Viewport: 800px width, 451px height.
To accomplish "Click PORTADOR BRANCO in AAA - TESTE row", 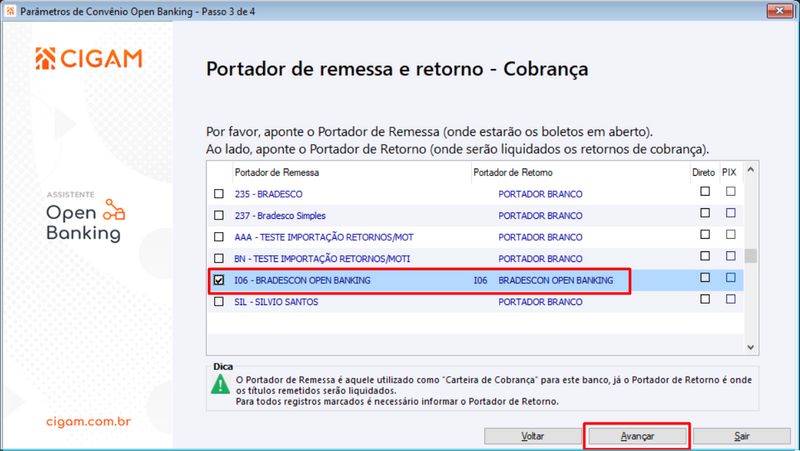I will point(540,237).
